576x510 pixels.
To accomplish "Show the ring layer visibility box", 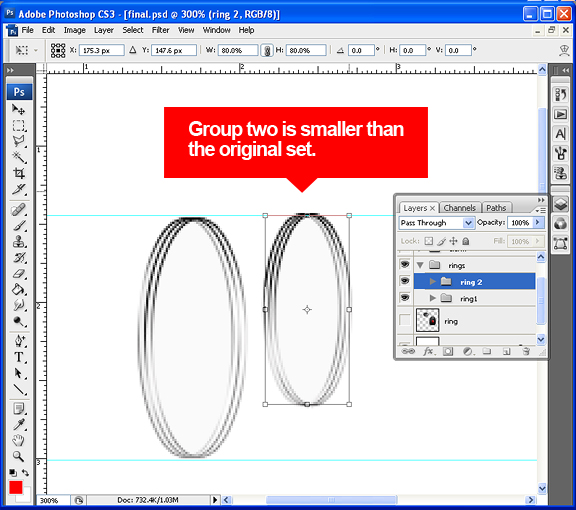I will 405,320.
